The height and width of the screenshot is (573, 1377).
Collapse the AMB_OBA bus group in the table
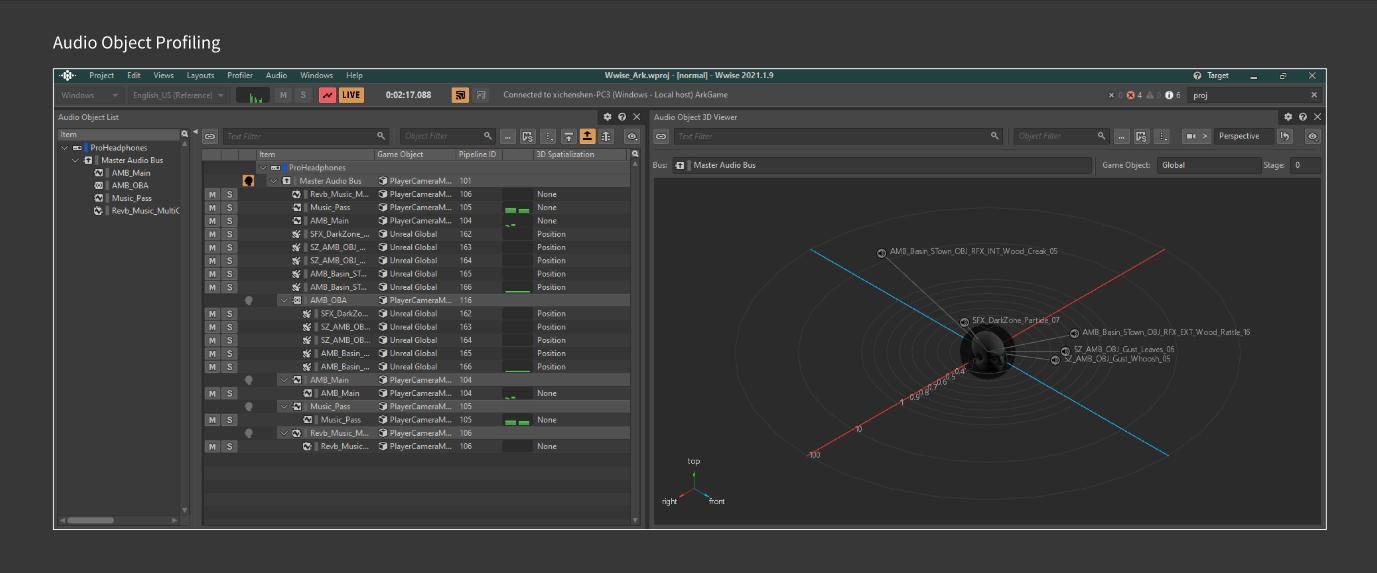284,300
